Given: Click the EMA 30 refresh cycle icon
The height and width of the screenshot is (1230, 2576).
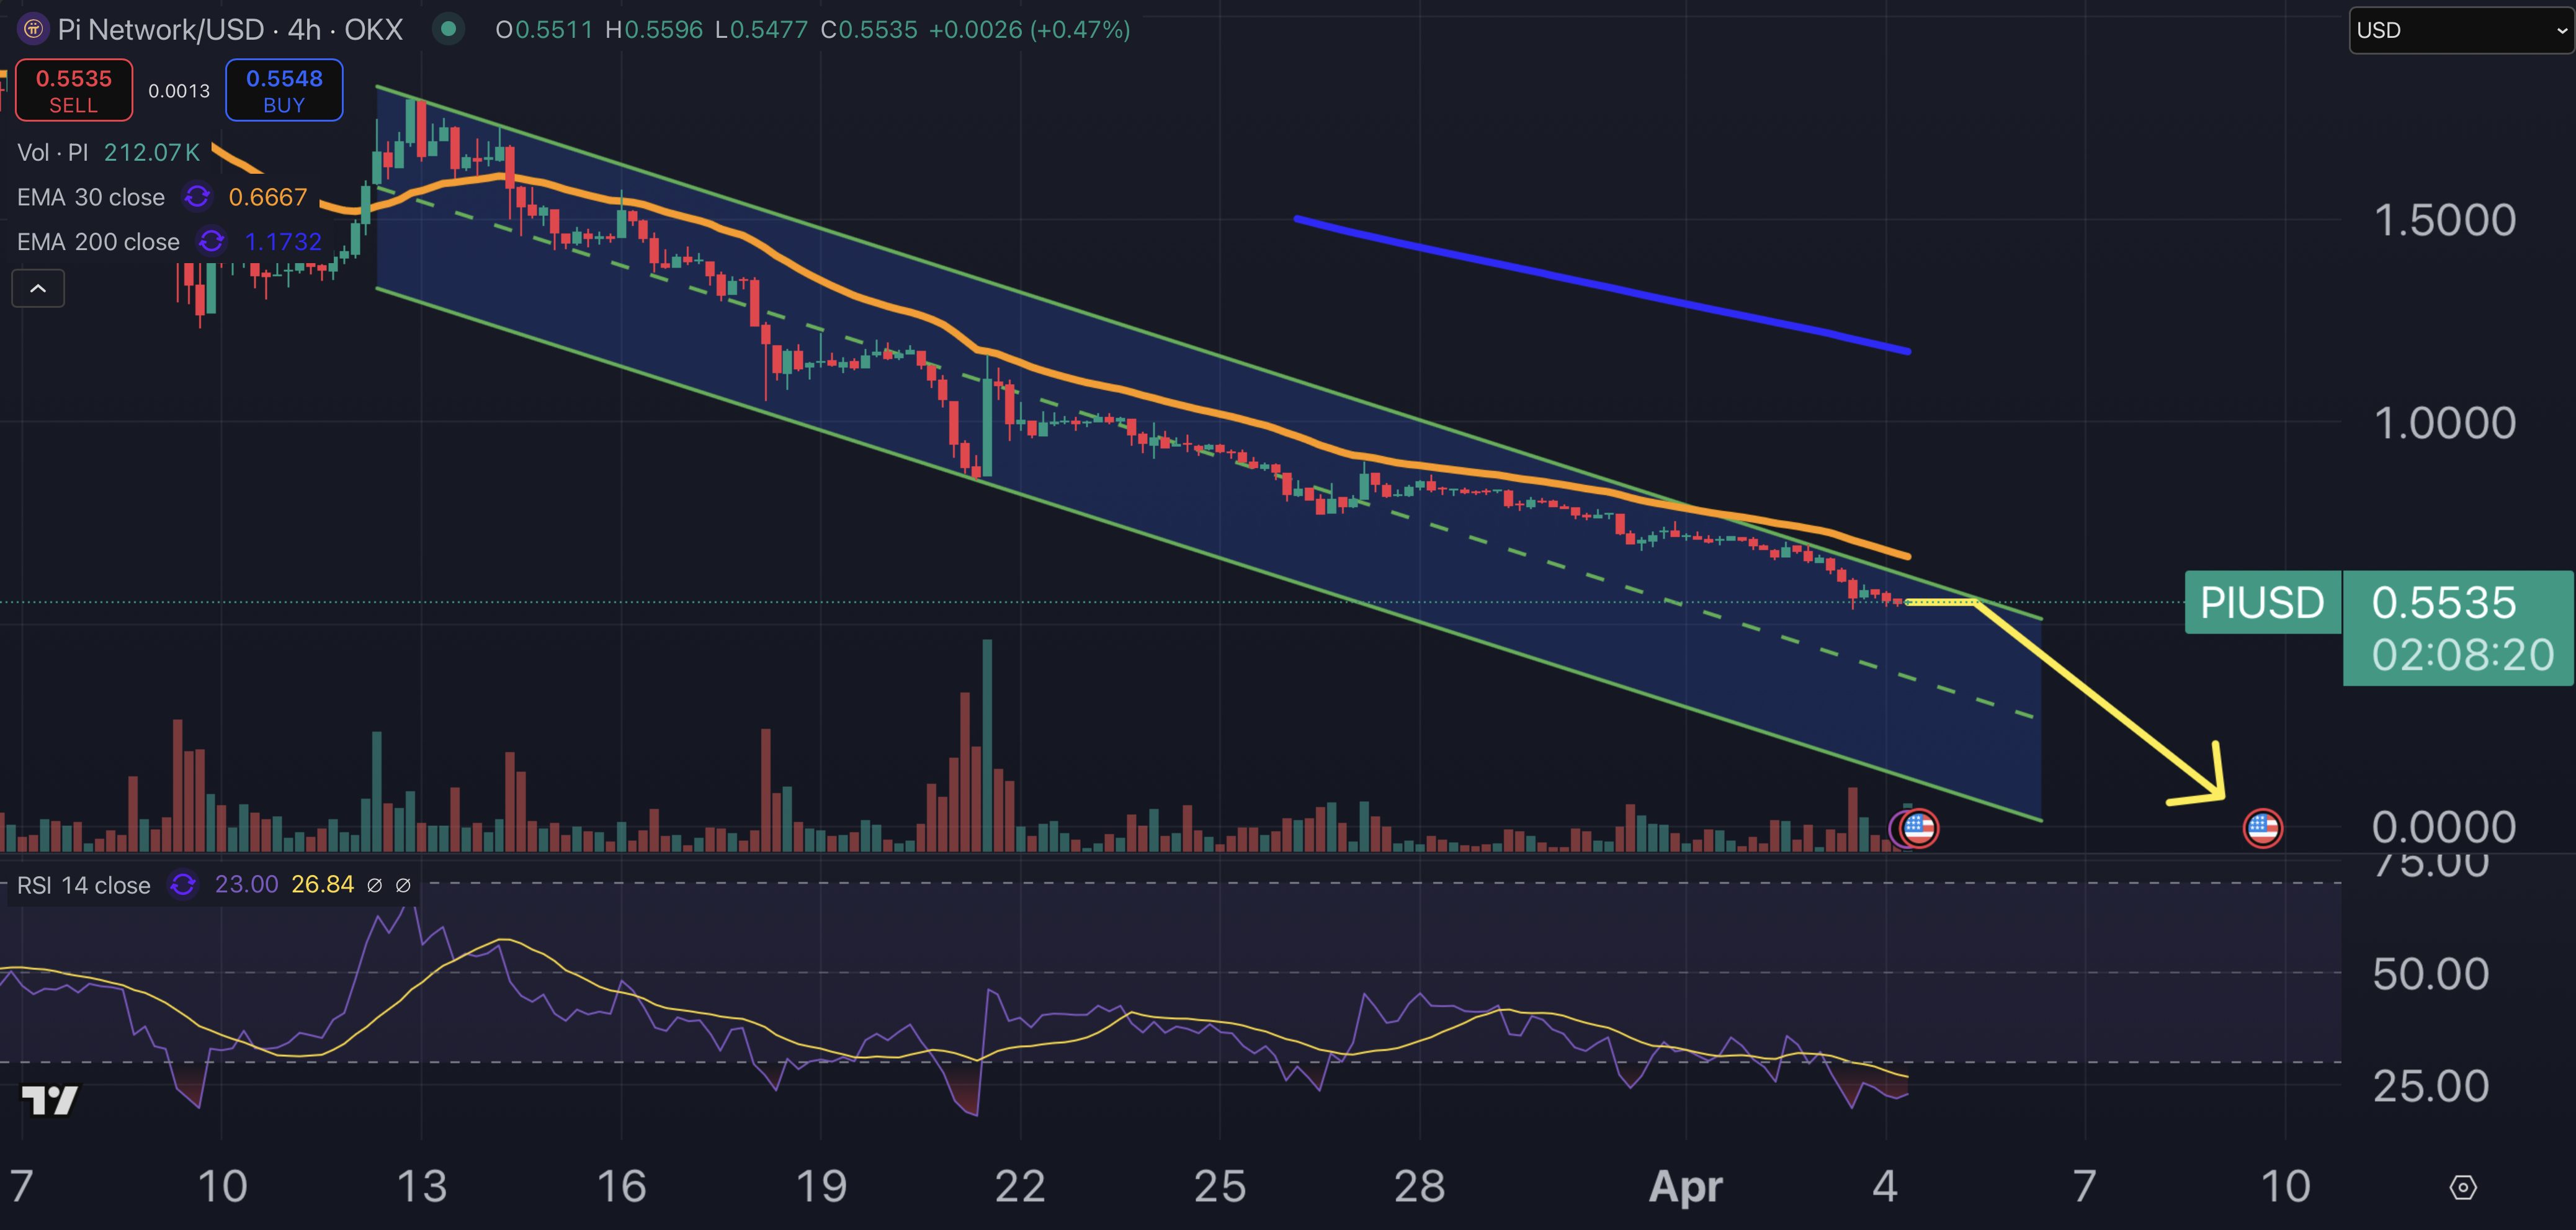Looking at the screenshot, I should [x=197, y=197].
